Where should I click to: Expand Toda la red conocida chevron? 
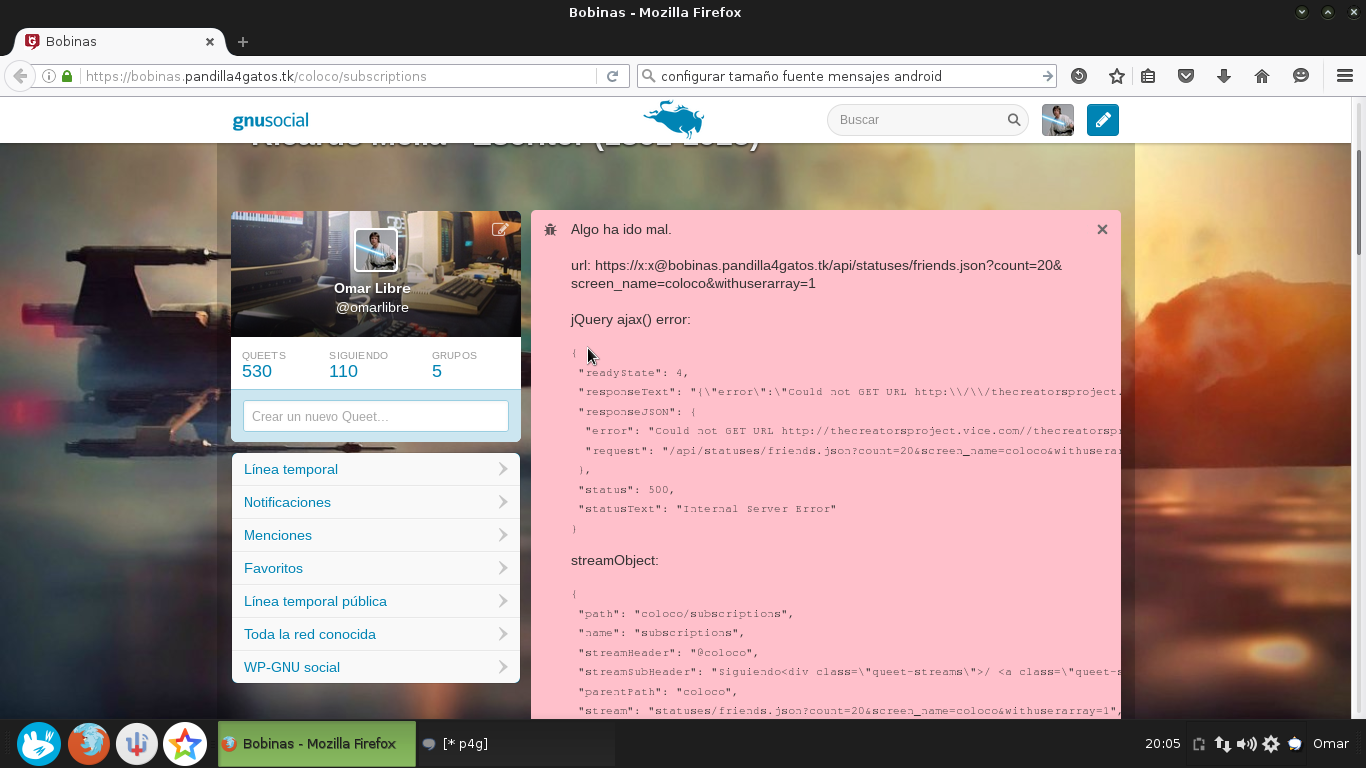pos(502,634)
